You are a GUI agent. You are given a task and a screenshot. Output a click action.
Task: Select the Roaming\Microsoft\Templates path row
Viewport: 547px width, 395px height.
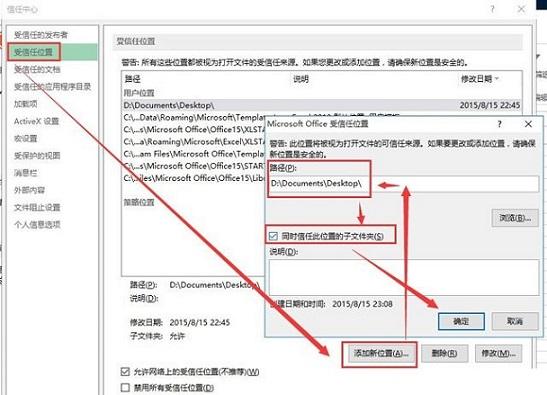pos(194,117)
